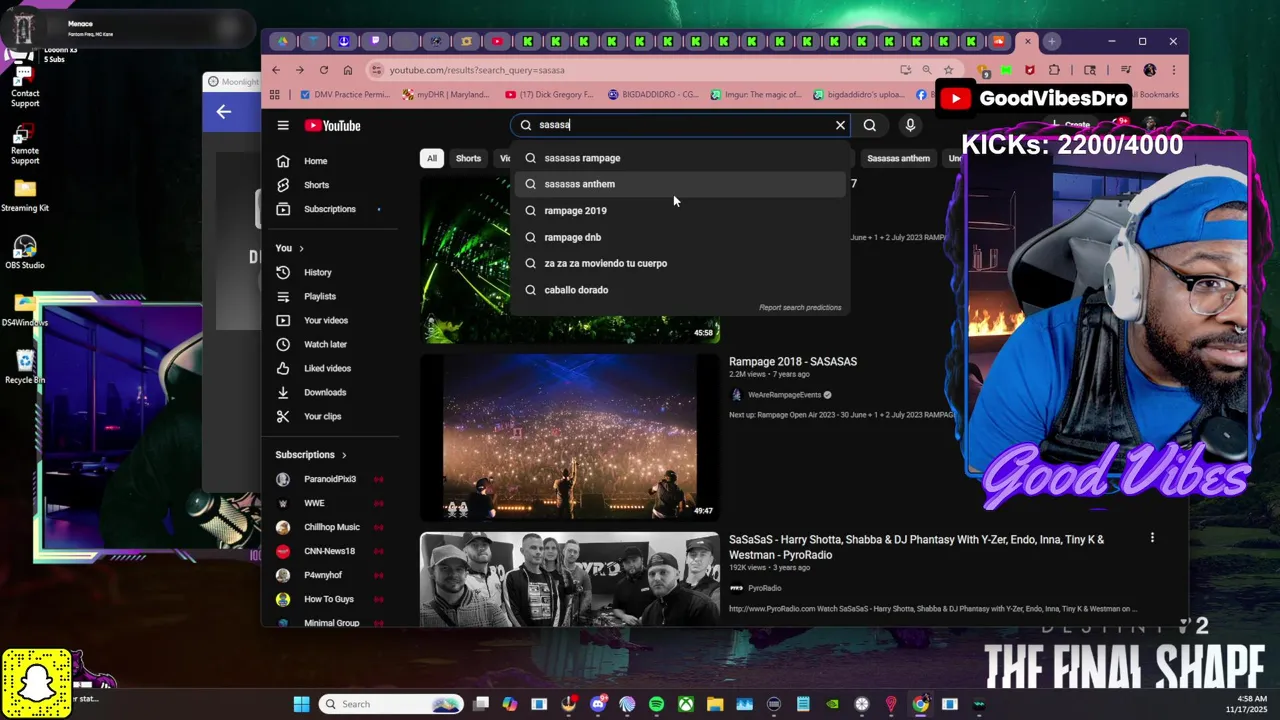1280x720 pixels.
Task: Open the apps grid in bookmarks bar
Action: click(274, 95)
